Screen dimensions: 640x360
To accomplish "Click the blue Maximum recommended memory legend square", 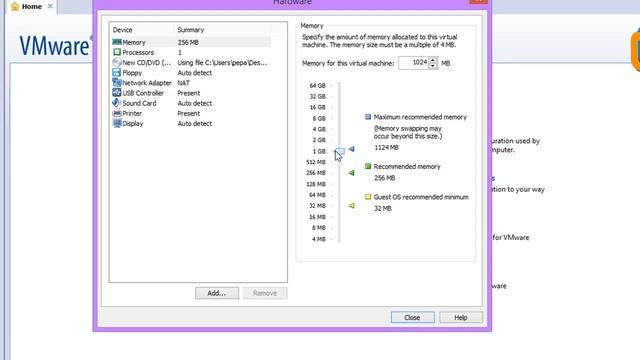I will (x=368, y=117).
